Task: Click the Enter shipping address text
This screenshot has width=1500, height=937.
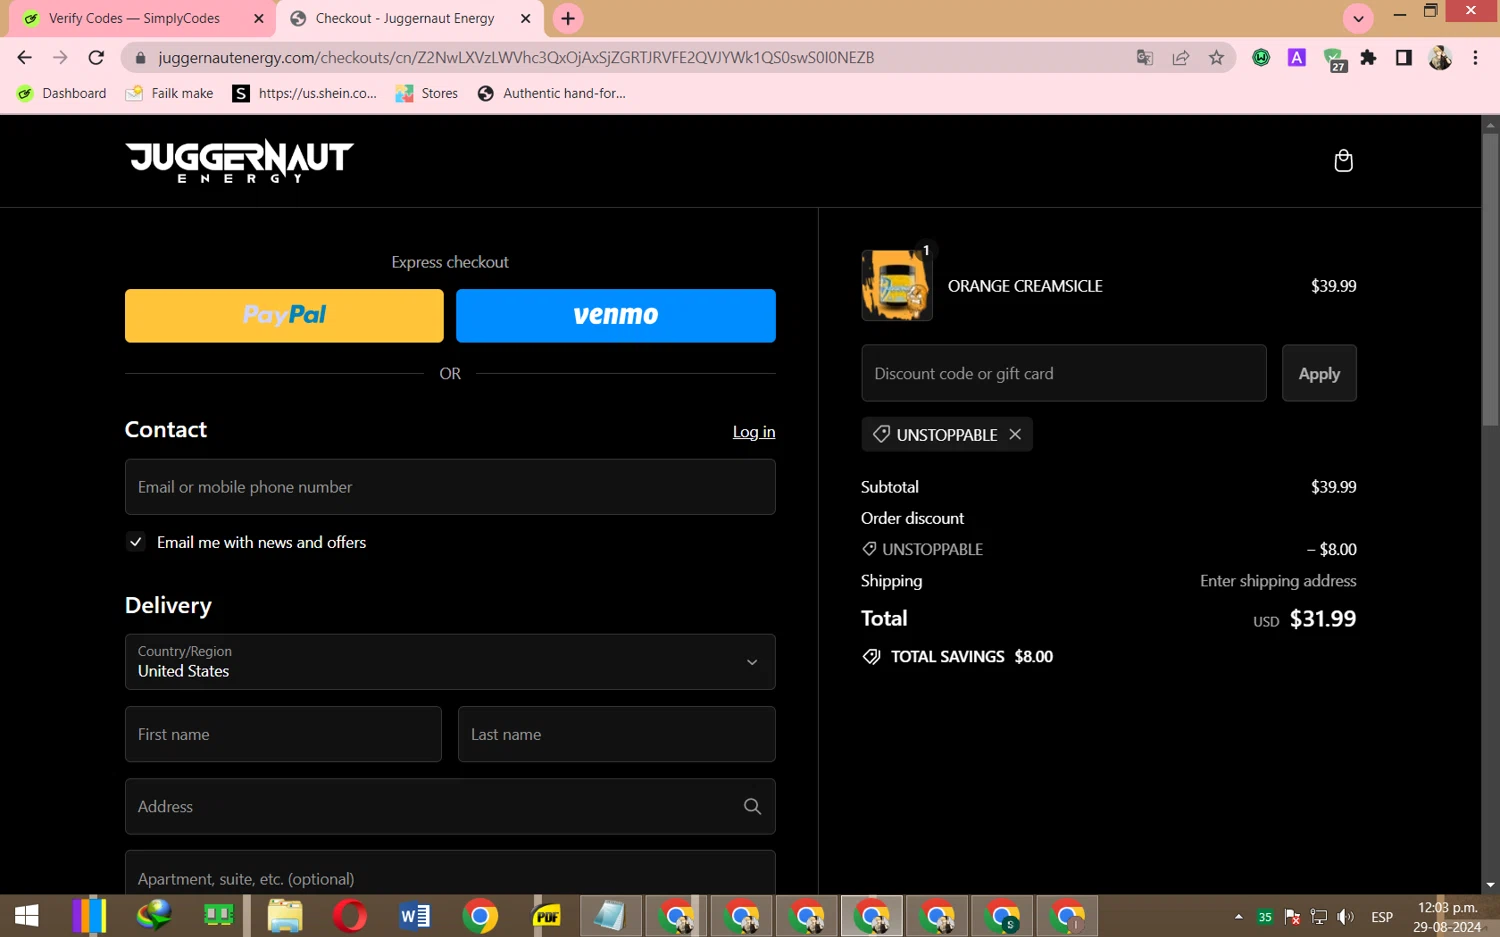Action: coord(1278,581)
